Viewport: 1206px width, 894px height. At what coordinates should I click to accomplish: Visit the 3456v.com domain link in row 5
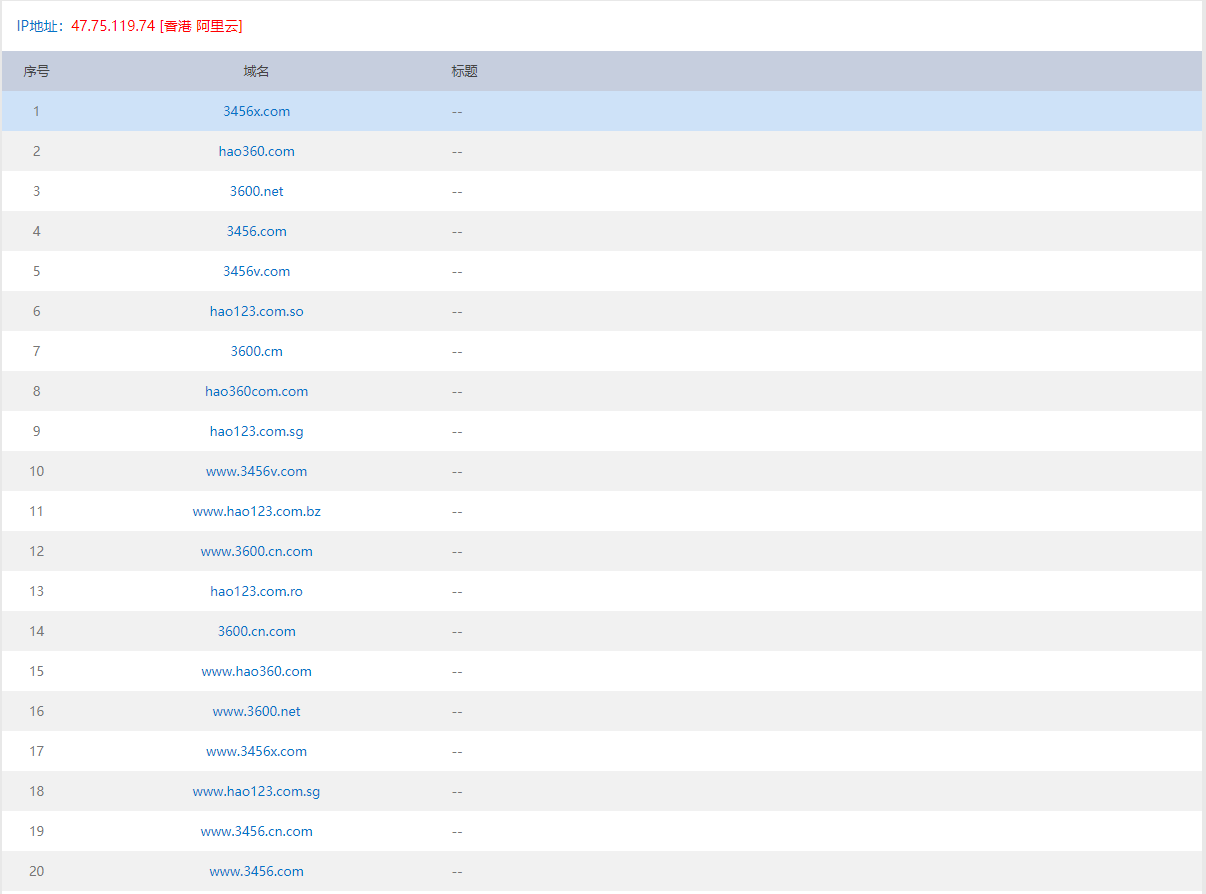[256, 271]
